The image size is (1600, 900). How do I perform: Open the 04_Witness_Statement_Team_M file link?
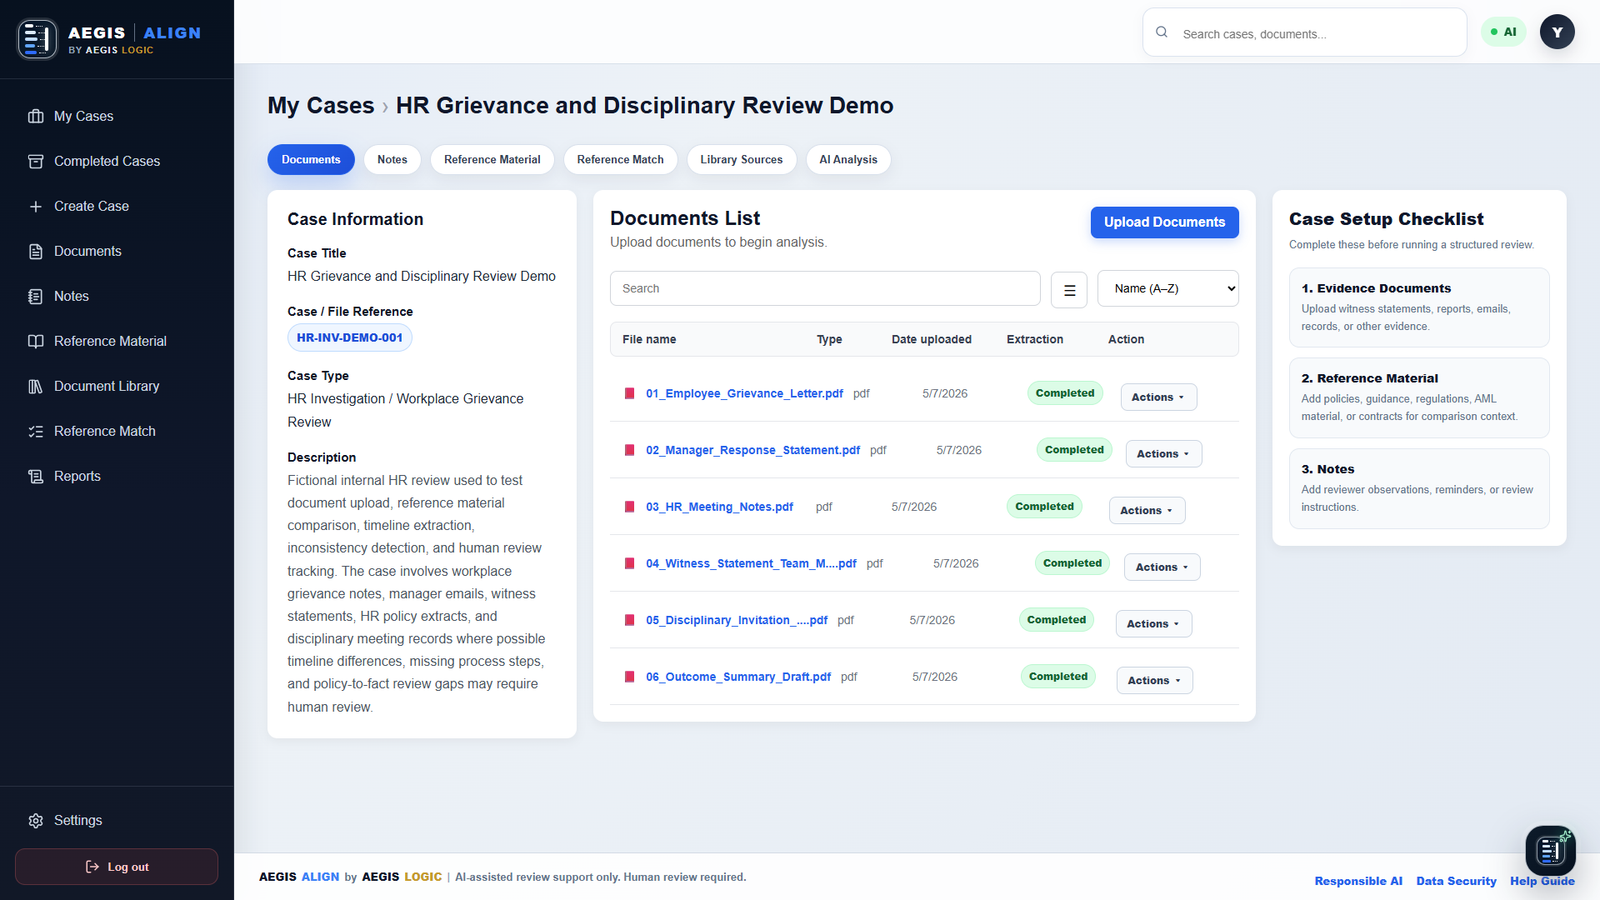[x=751, y=564]
